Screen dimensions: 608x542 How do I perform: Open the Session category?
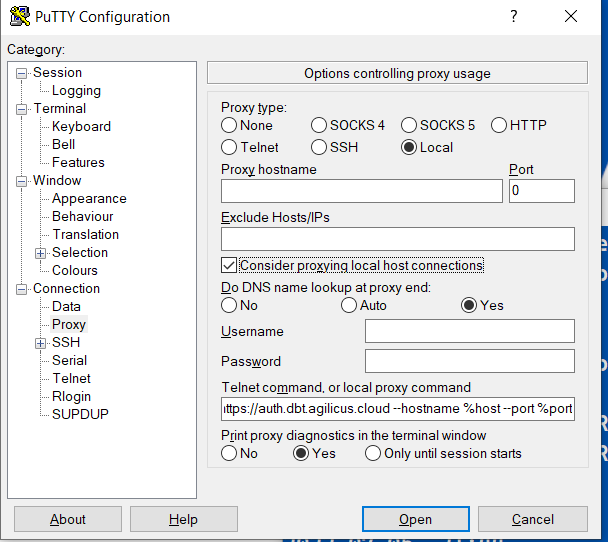point(57,72)
